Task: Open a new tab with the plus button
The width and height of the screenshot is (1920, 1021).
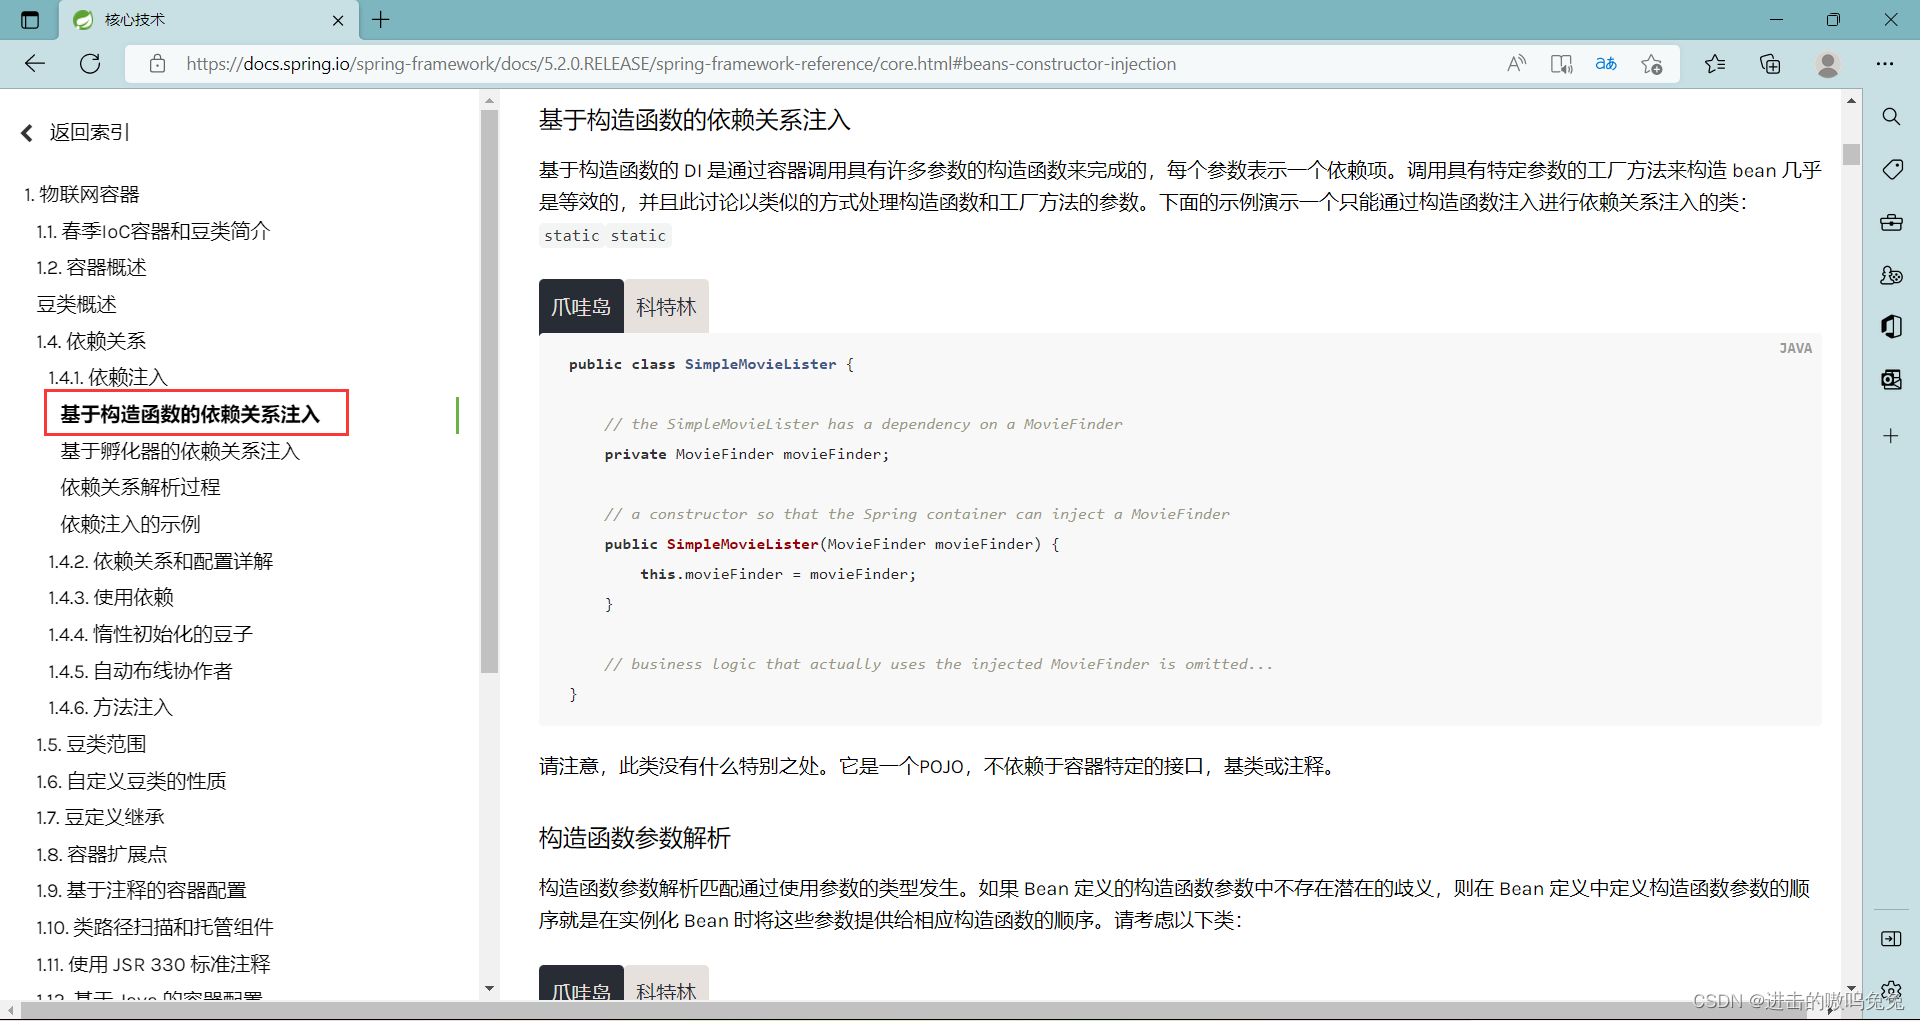Action: 381,19
